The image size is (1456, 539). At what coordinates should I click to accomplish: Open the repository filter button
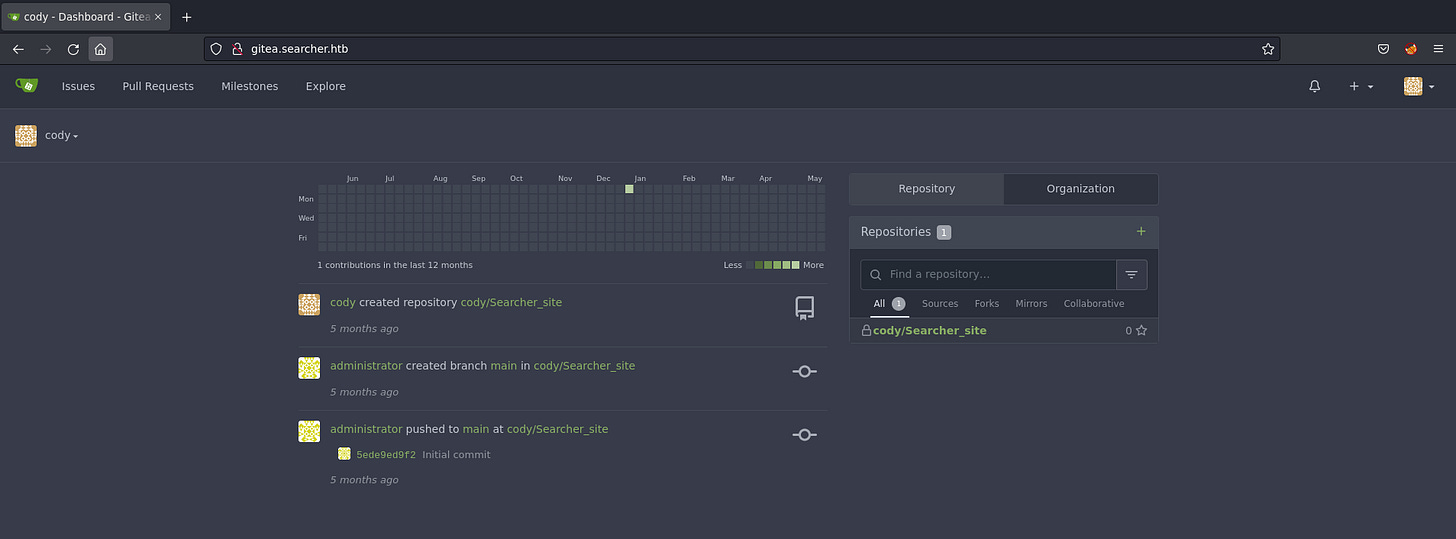(1132, 274)
